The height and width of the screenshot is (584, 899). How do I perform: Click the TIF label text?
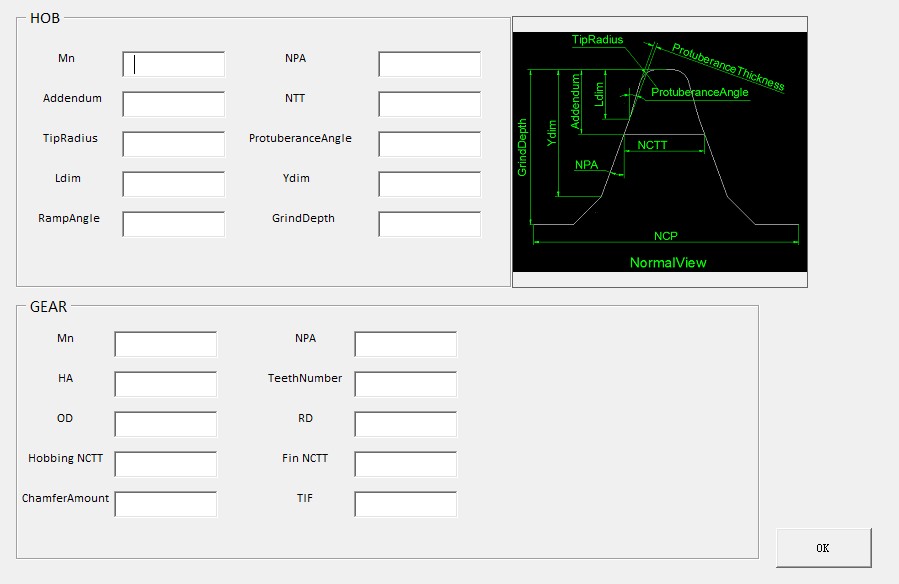tap(304, 498)
